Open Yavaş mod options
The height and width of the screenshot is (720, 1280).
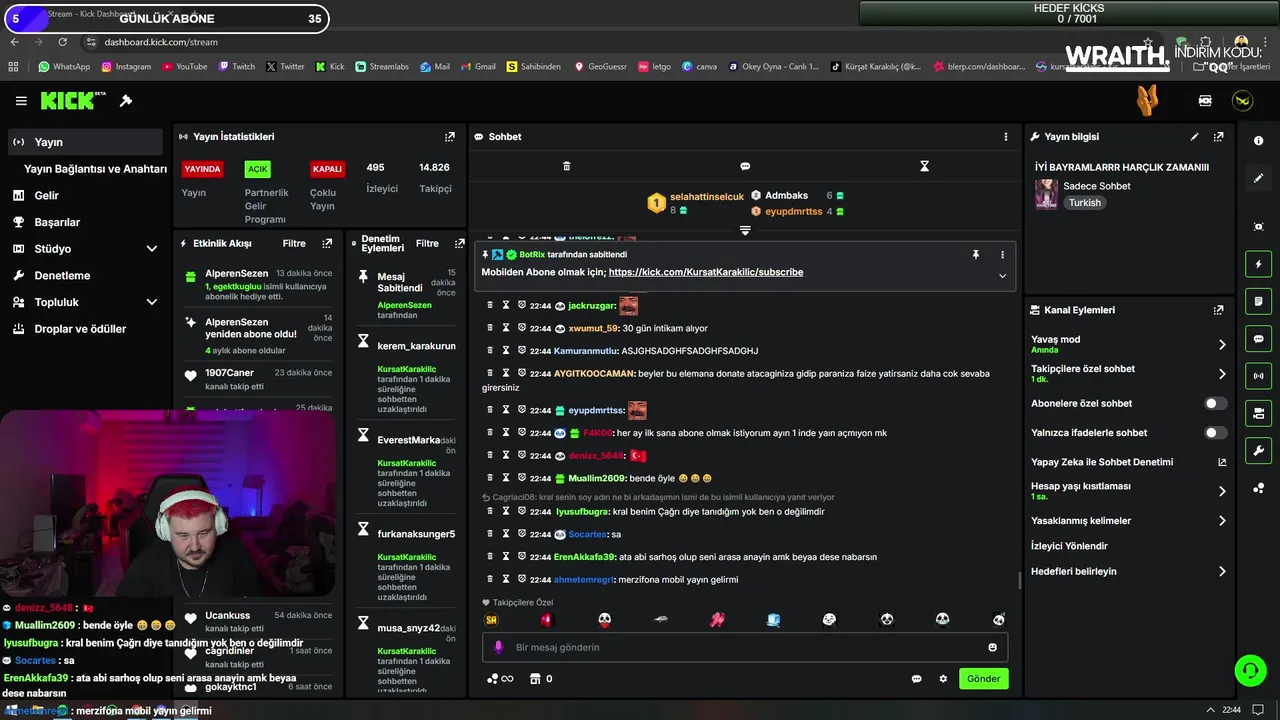1128,344
